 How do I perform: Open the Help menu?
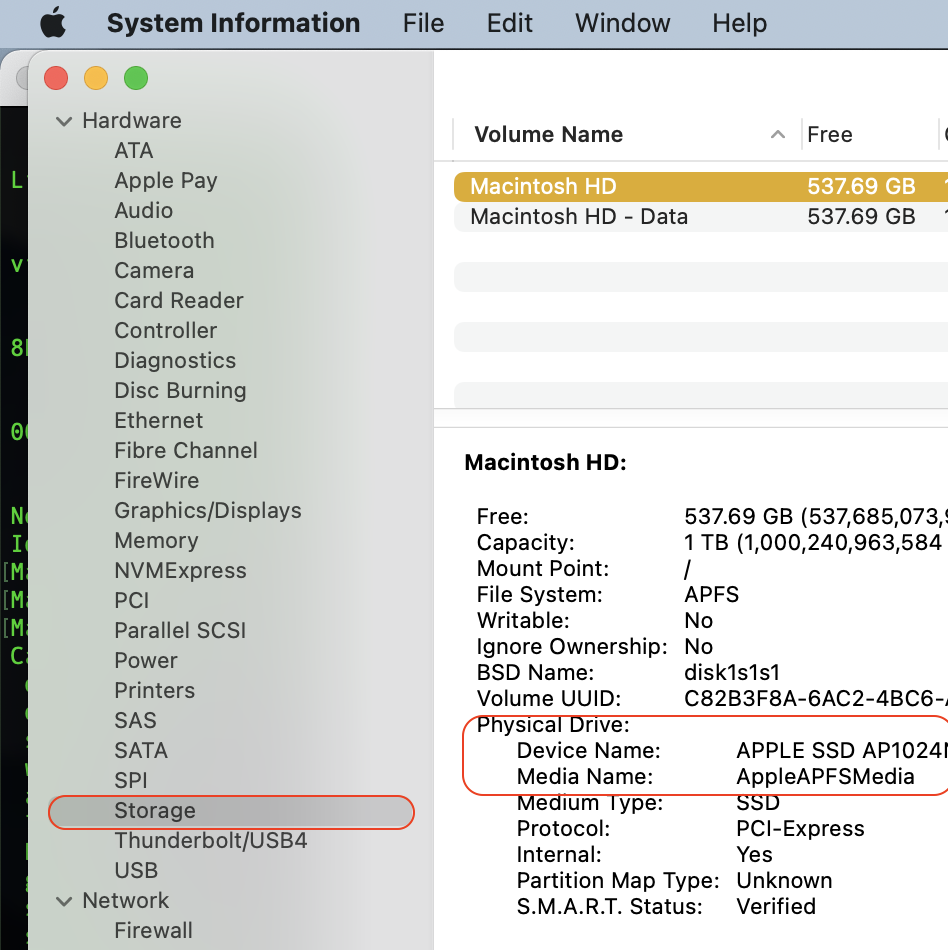739,23
